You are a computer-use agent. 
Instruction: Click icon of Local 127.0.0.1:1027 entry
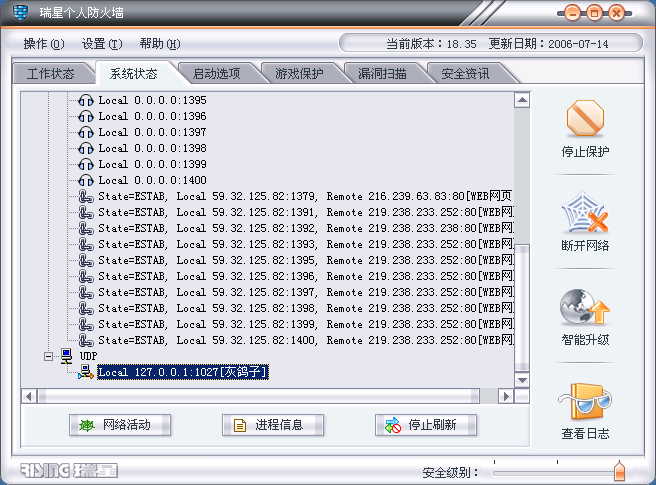(x=86, y=372)
